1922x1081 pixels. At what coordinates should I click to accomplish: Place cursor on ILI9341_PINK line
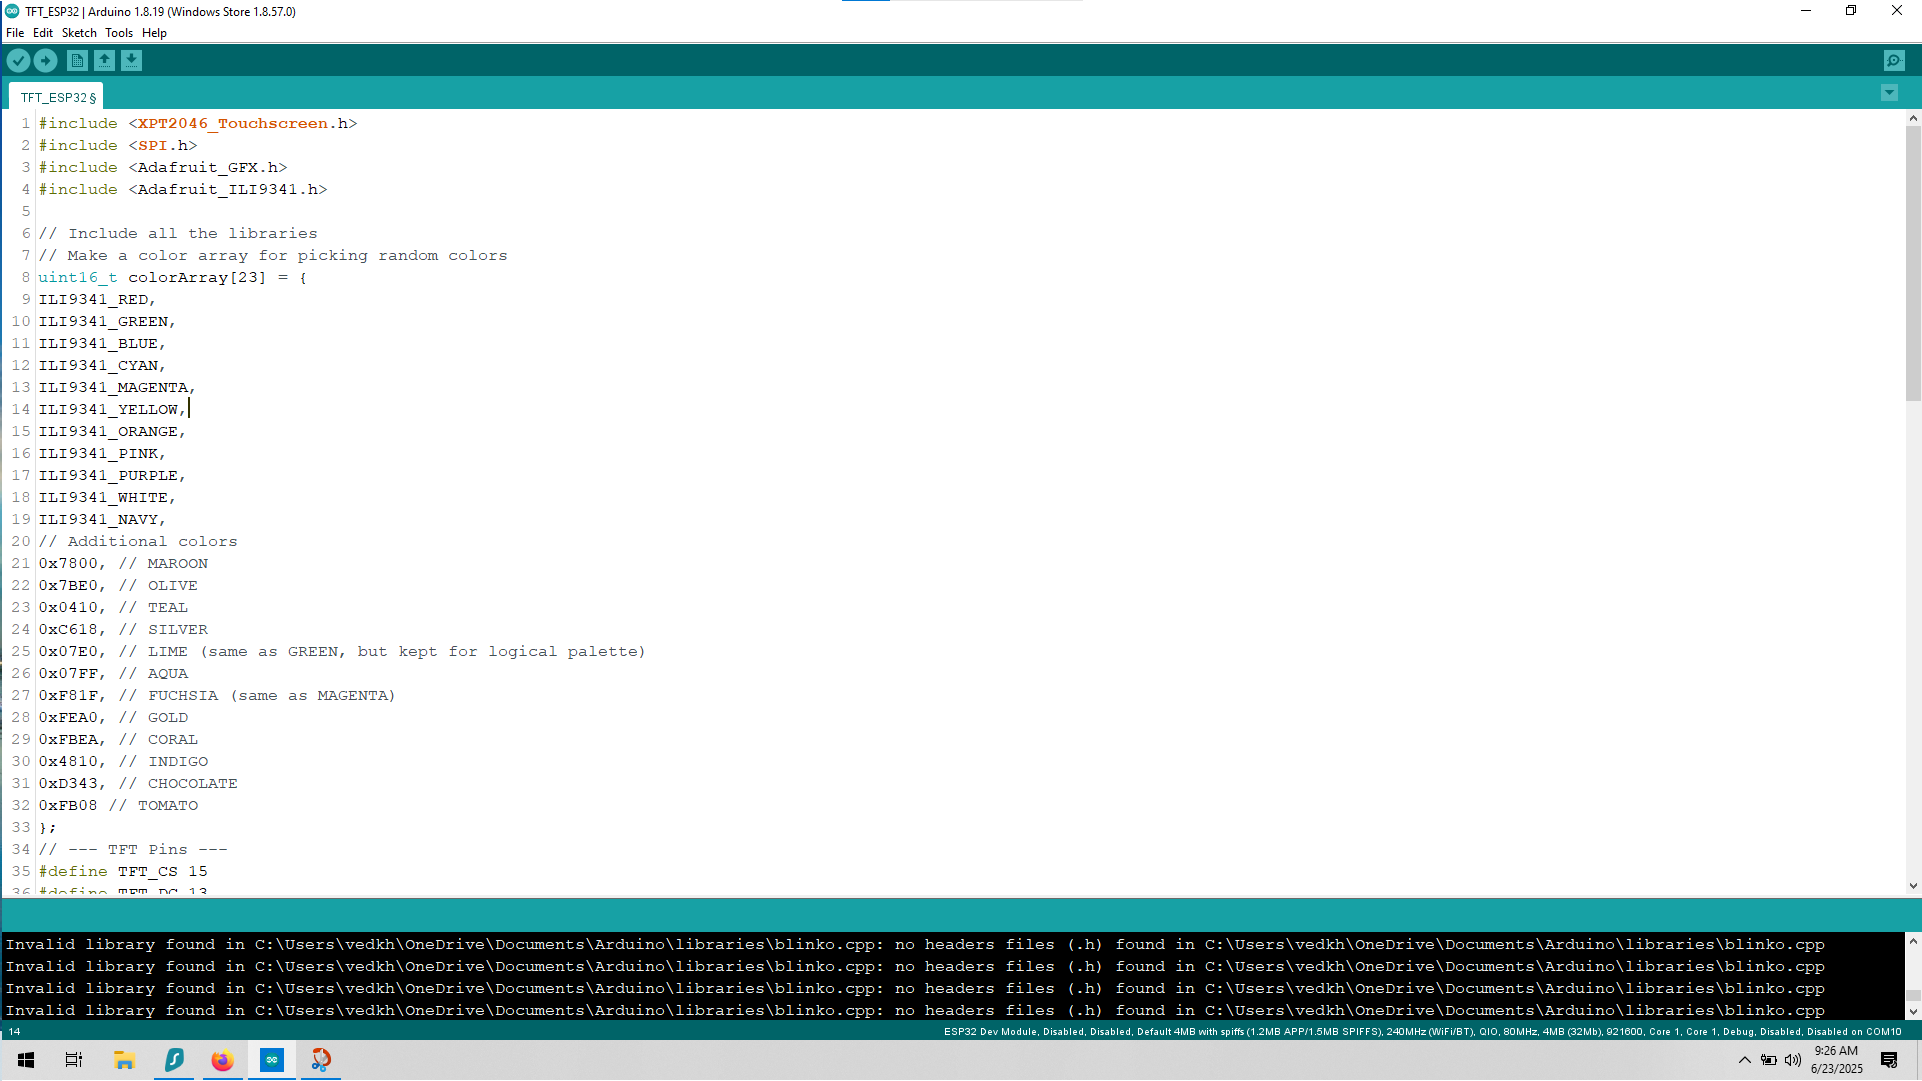pyautogui.click(x=102, y=454)
